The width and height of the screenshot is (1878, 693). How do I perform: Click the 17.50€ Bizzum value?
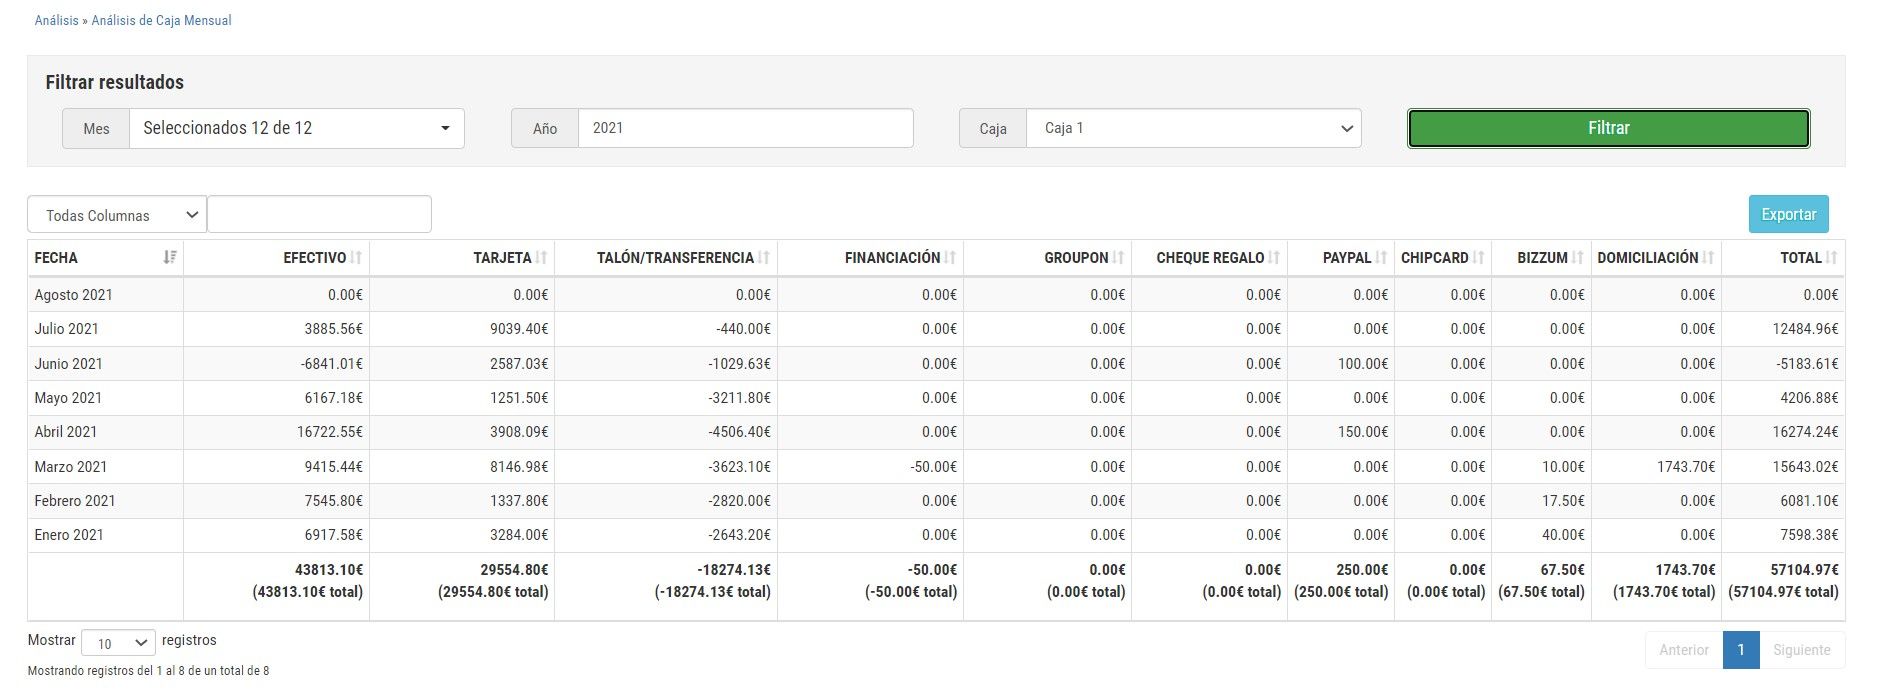(1563, 501)
